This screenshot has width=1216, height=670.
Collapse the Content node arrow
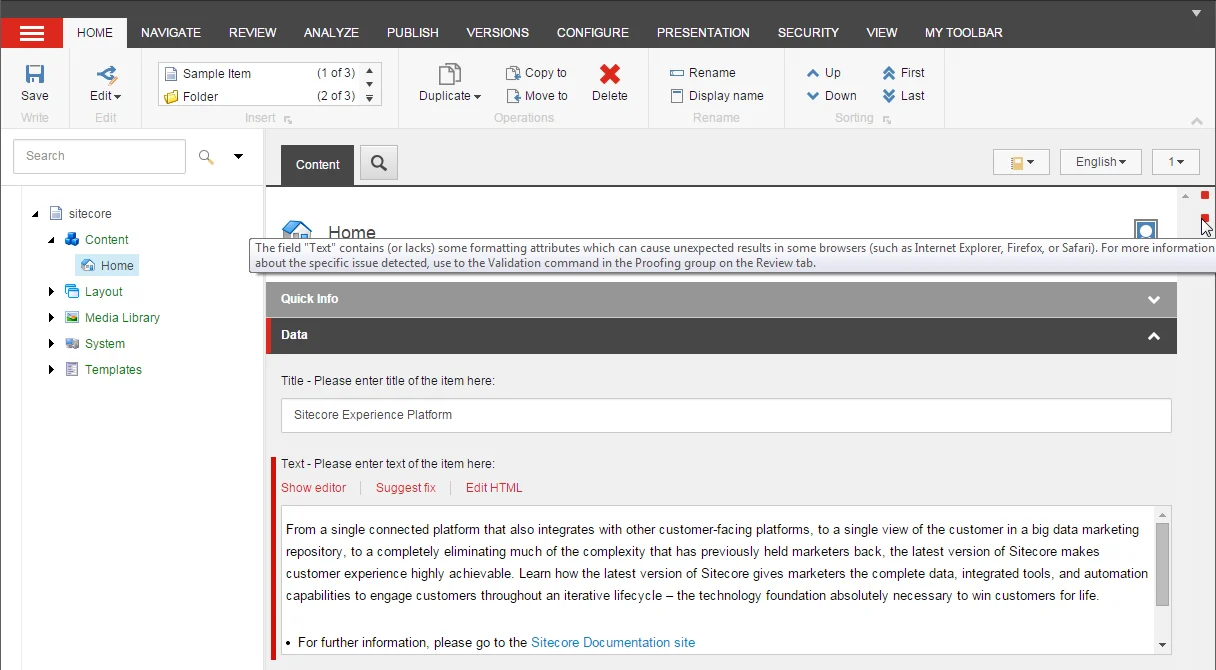pos(52,240)
